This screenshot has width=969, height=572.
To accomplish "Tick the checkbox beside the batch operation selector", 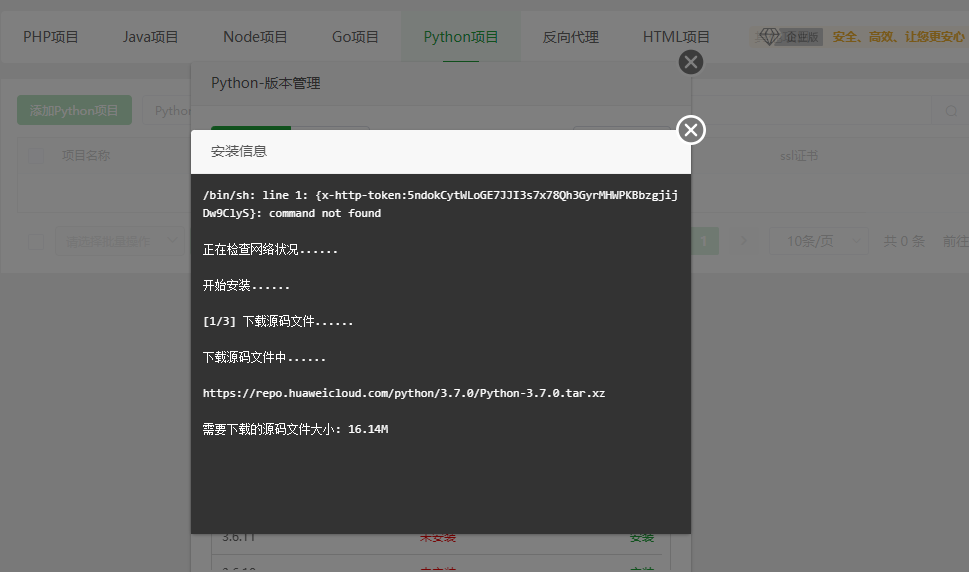I will (x=36, y=241).
